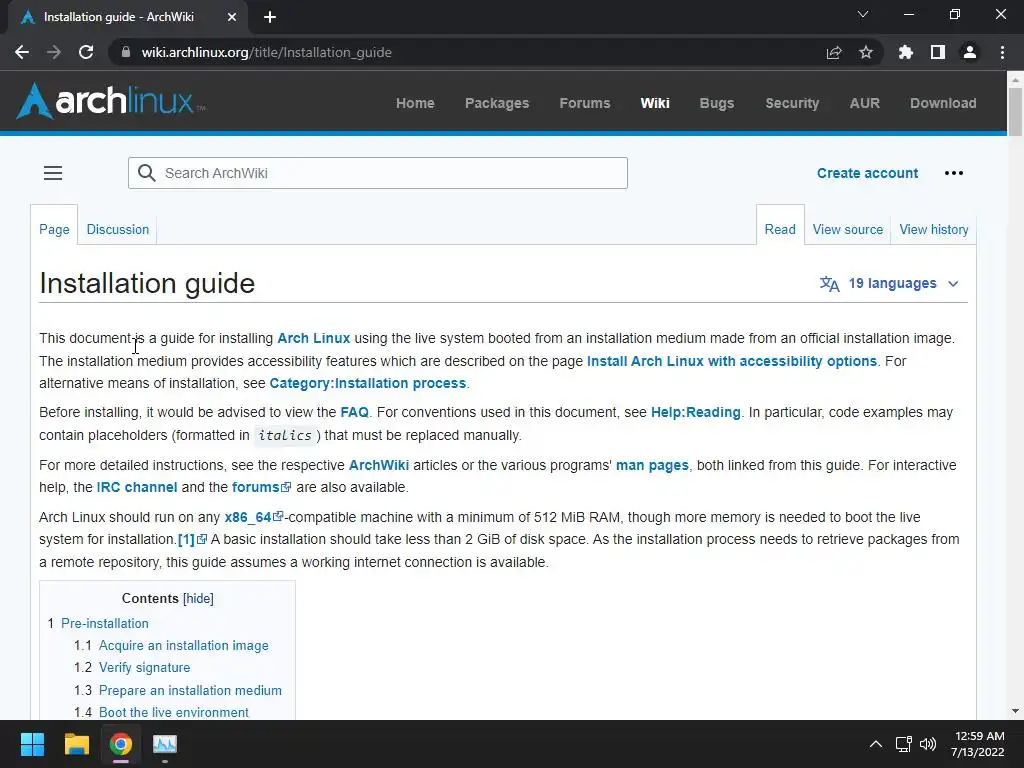Screen dimensions: 1024x768
Task: Click the Search ArchWiki input field
Action: point(377,173)
